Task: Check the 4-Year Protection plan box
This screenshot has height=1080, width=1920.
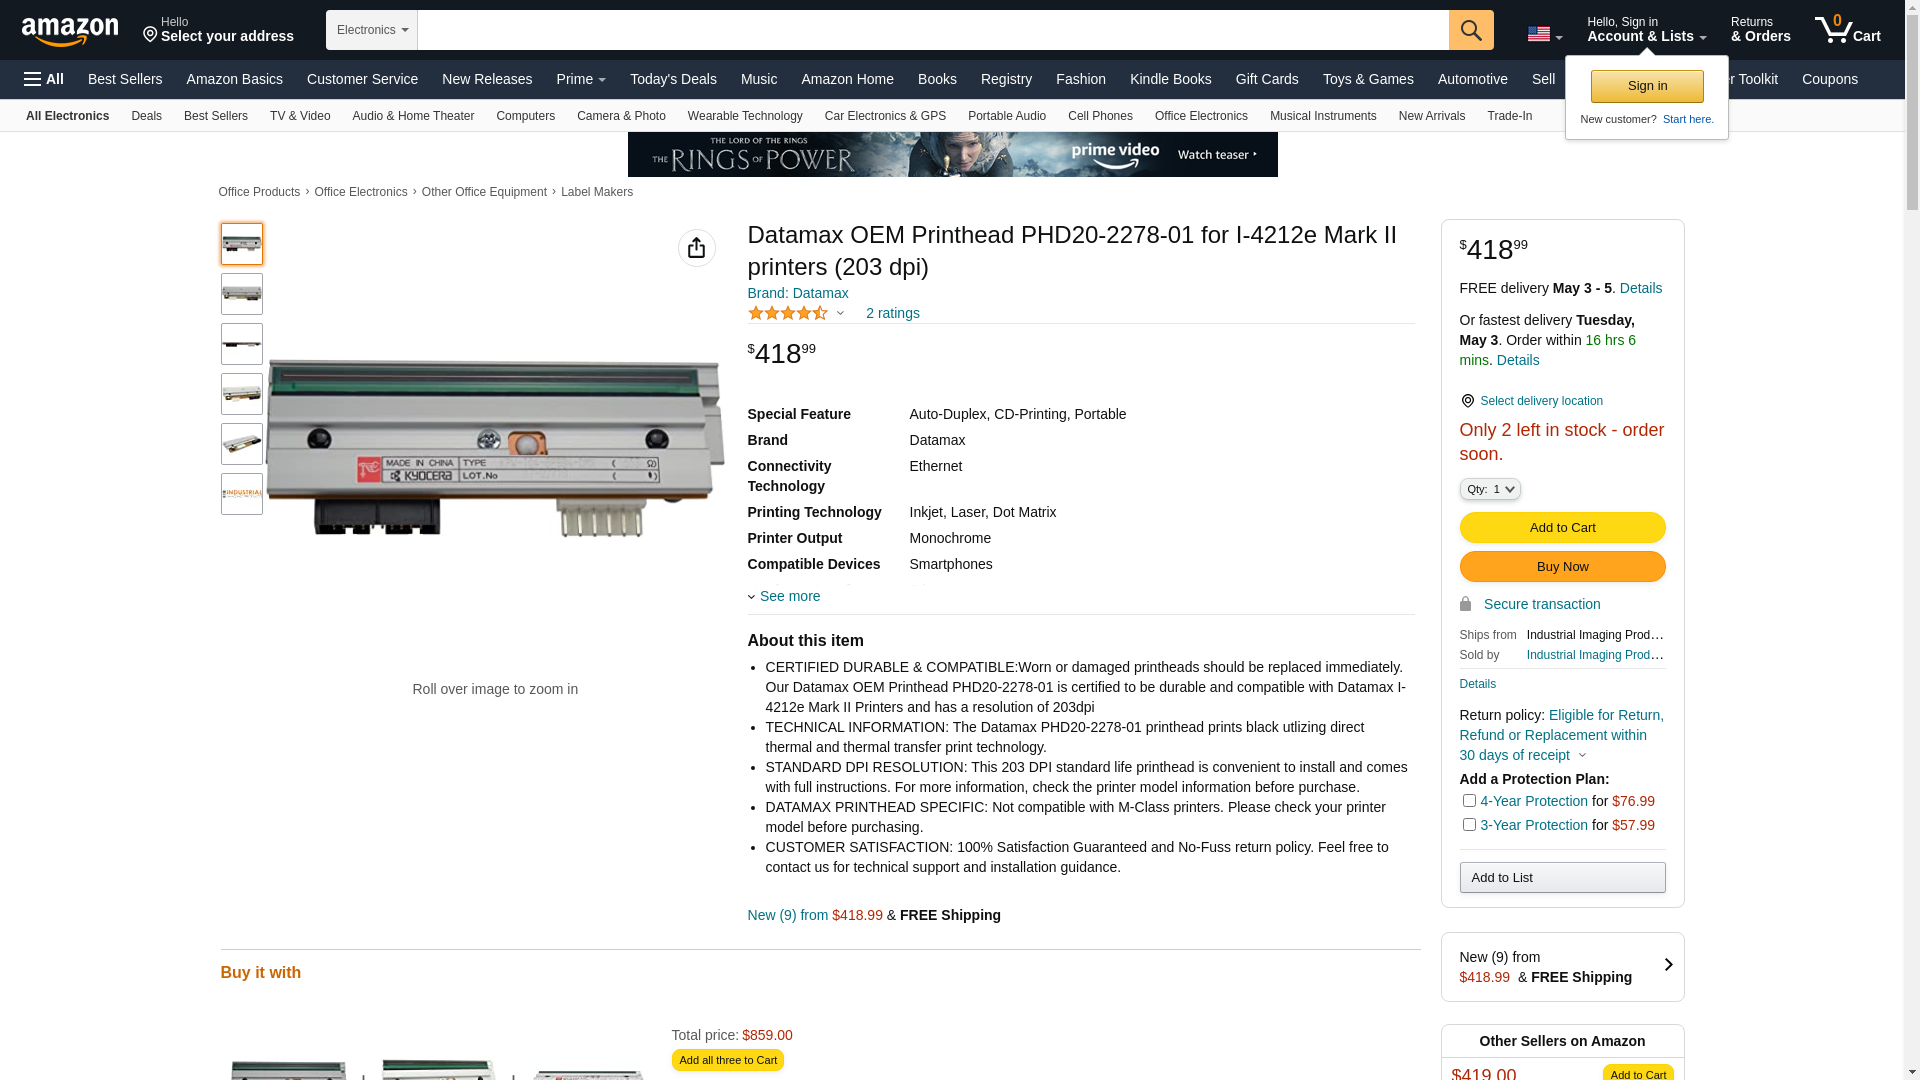Action: (x=1469, y=801)
